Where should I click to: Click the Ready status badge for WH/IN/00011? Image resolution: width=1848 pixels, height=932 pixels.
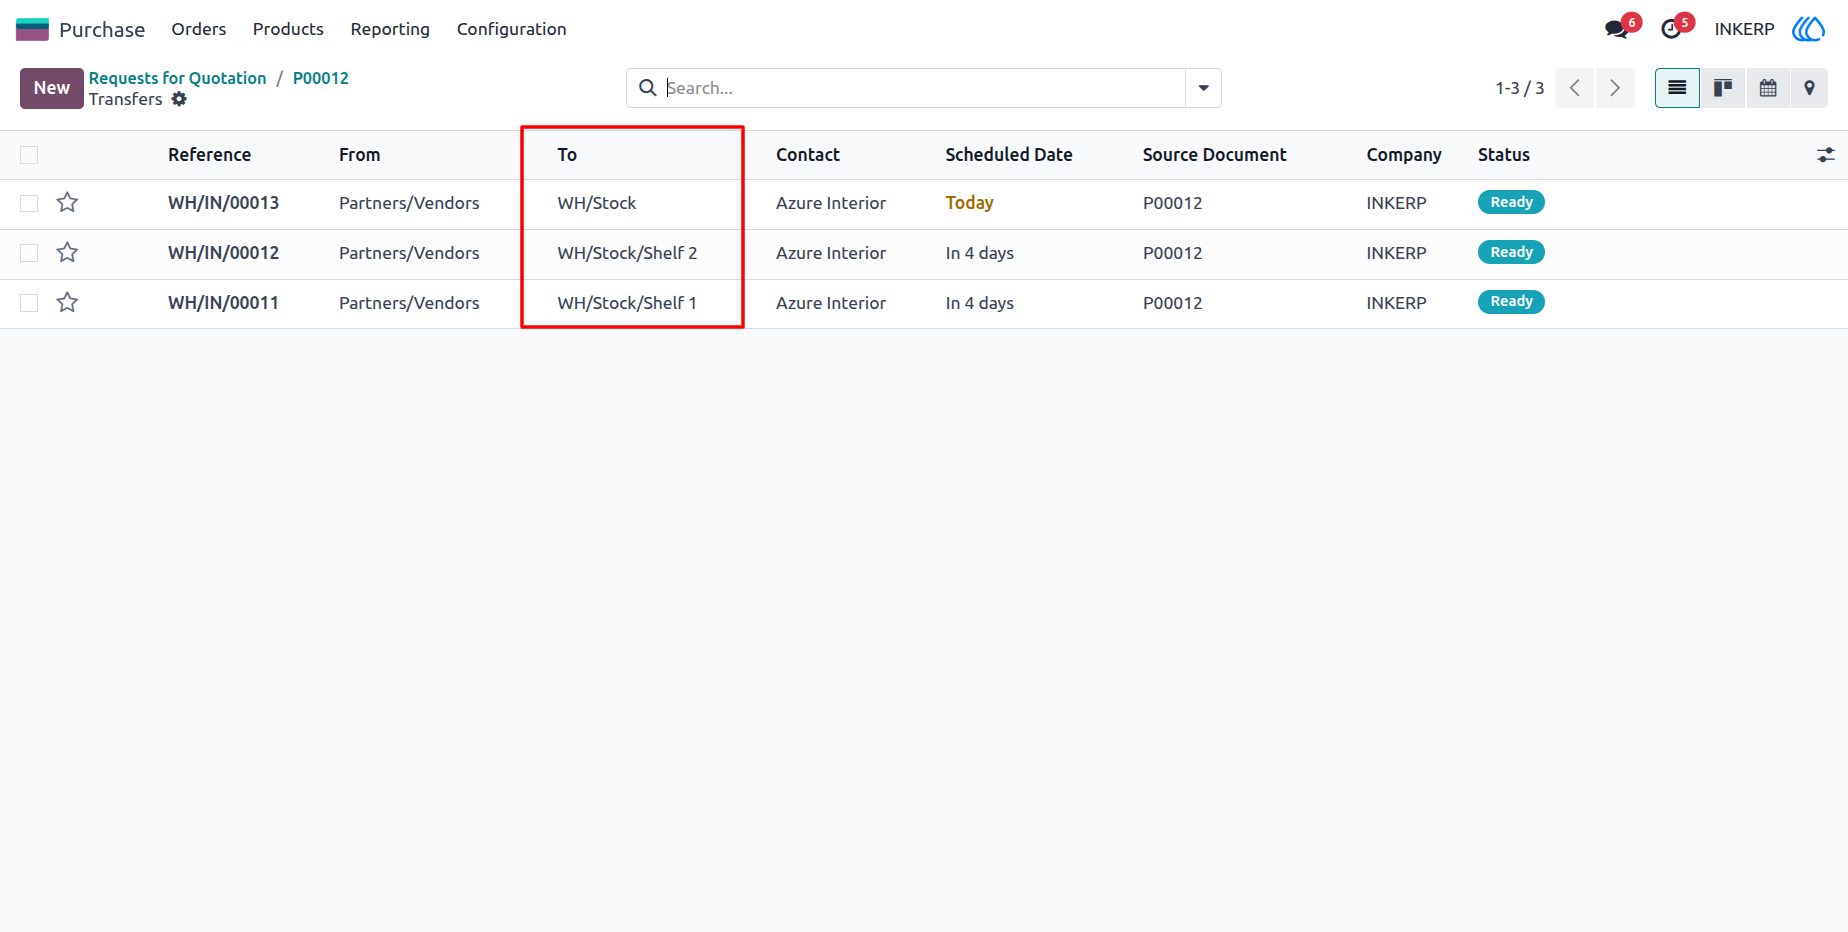pos(1511,302)
